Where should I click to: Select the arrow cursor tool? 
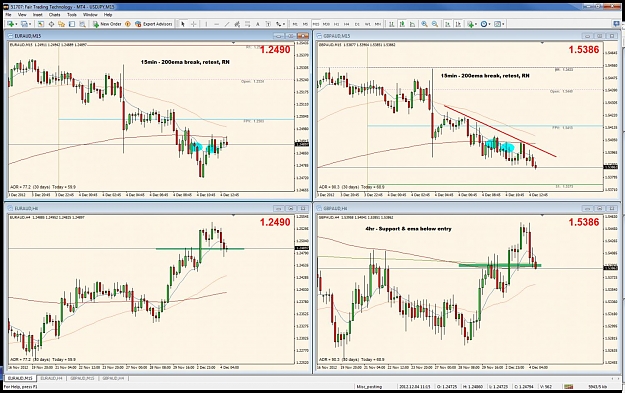[183, 24]
